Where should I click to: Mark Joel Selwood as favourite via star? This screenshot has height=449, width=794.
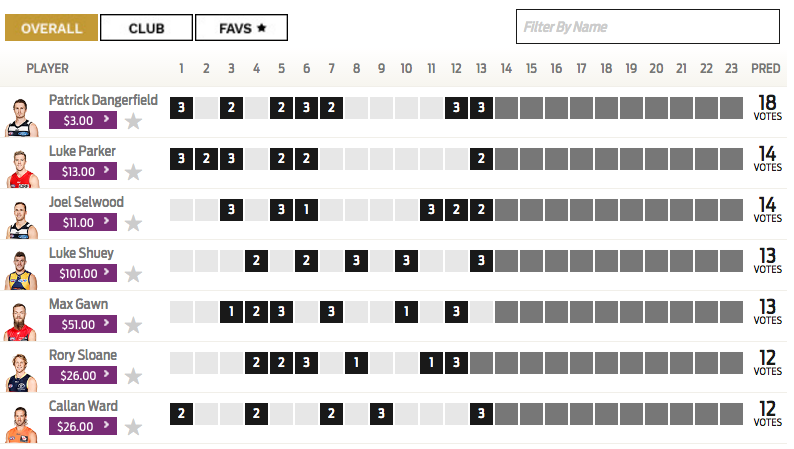(133, 223)
